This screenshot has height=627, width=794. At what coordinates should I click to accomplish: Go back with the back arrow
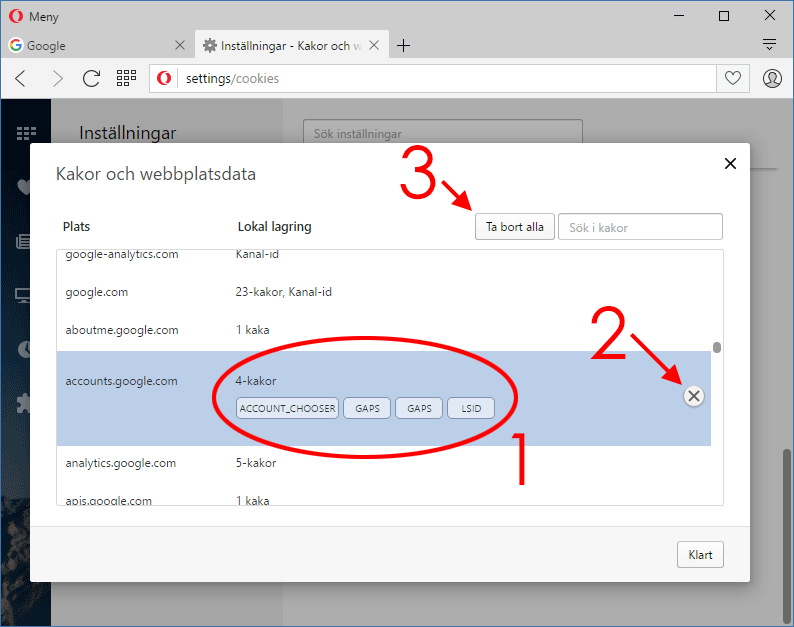tap(21, 78)
